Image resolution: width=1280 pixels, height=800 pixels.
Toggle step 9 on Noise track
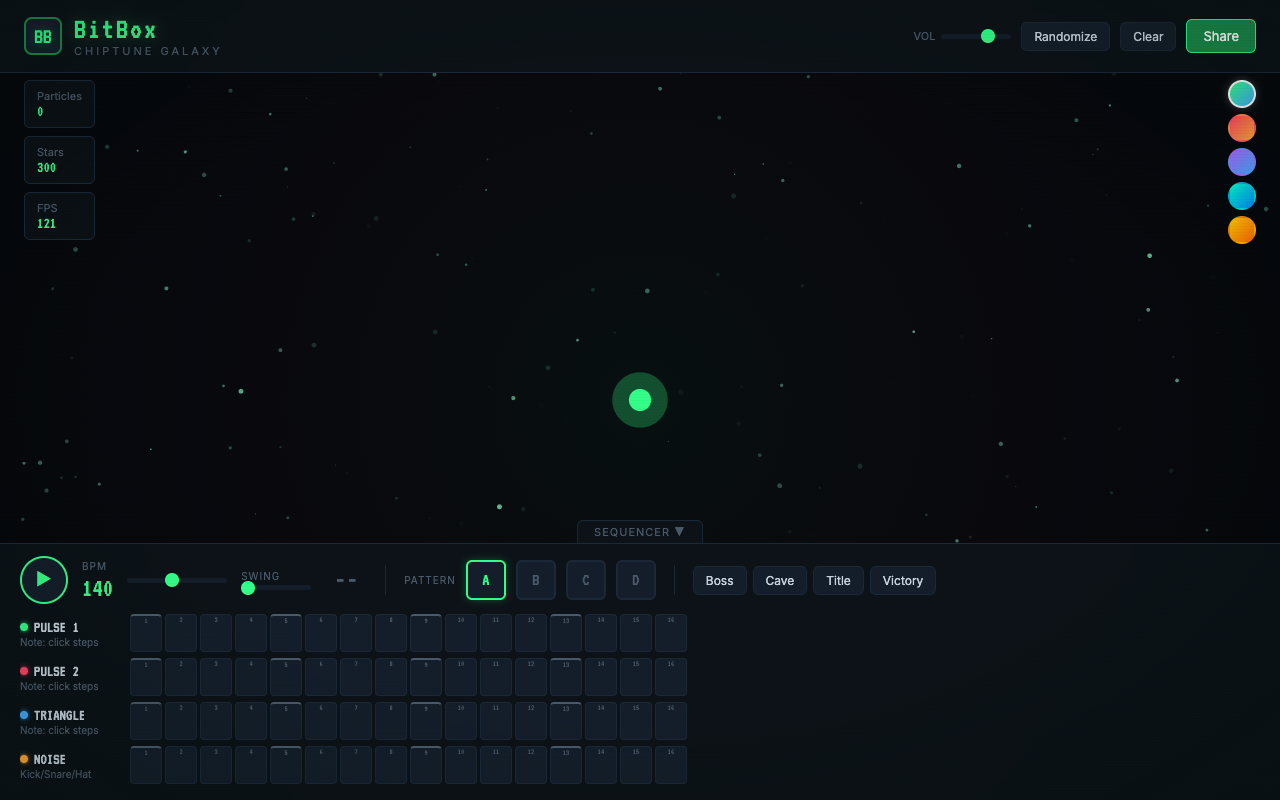(x=426, y=765)
